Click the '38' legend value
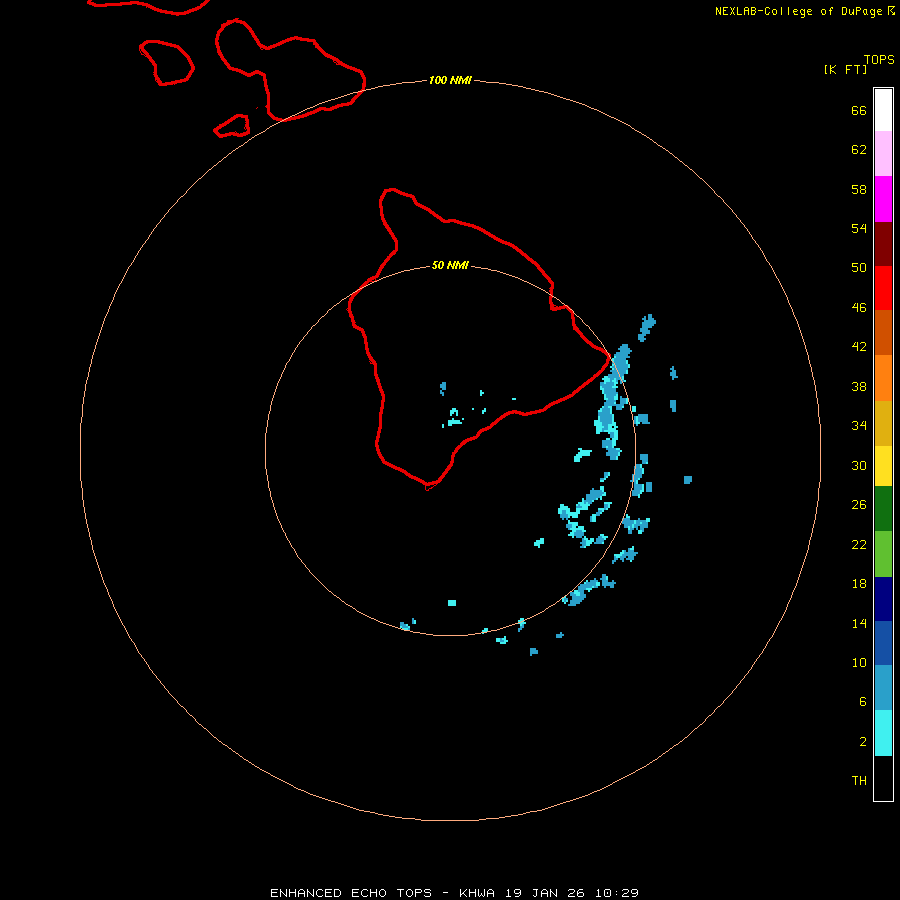 pos(859,387)
